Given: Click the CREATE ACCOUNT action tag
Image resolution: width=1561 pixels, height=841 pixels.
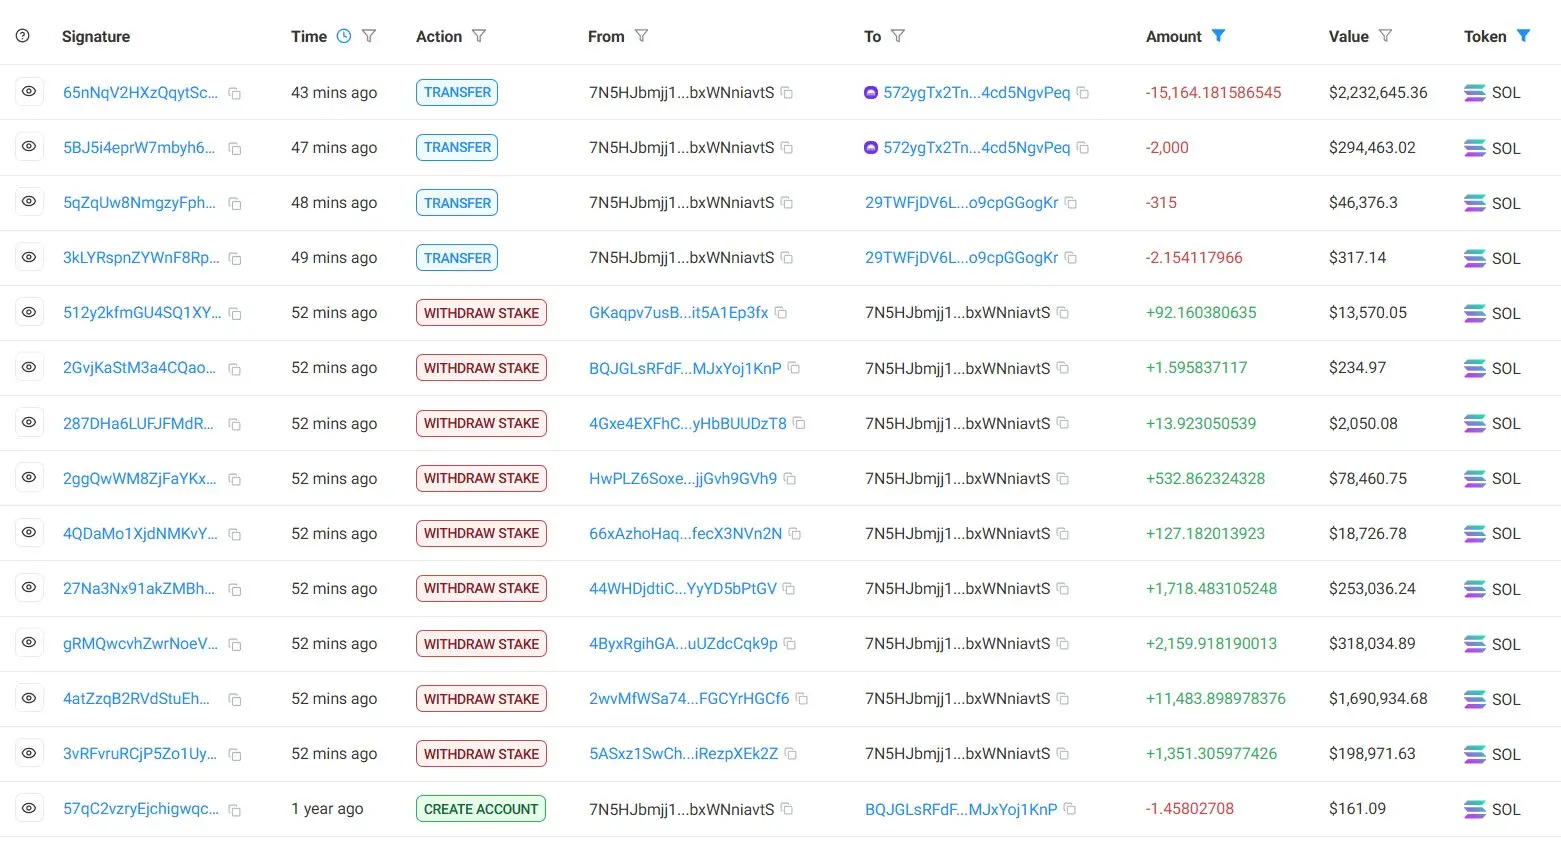Looking at the screenshot, I should [480, 809].
